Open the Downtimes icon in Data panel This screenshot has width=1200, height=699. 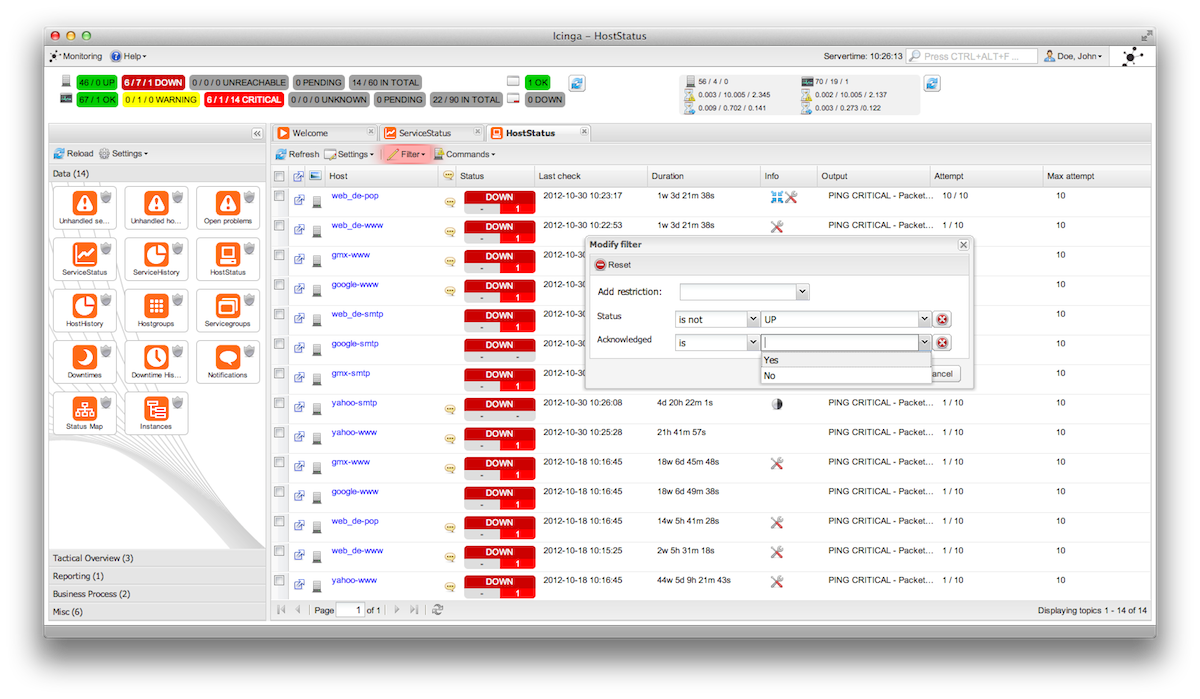pyautogui.click(x=84, y=358)
